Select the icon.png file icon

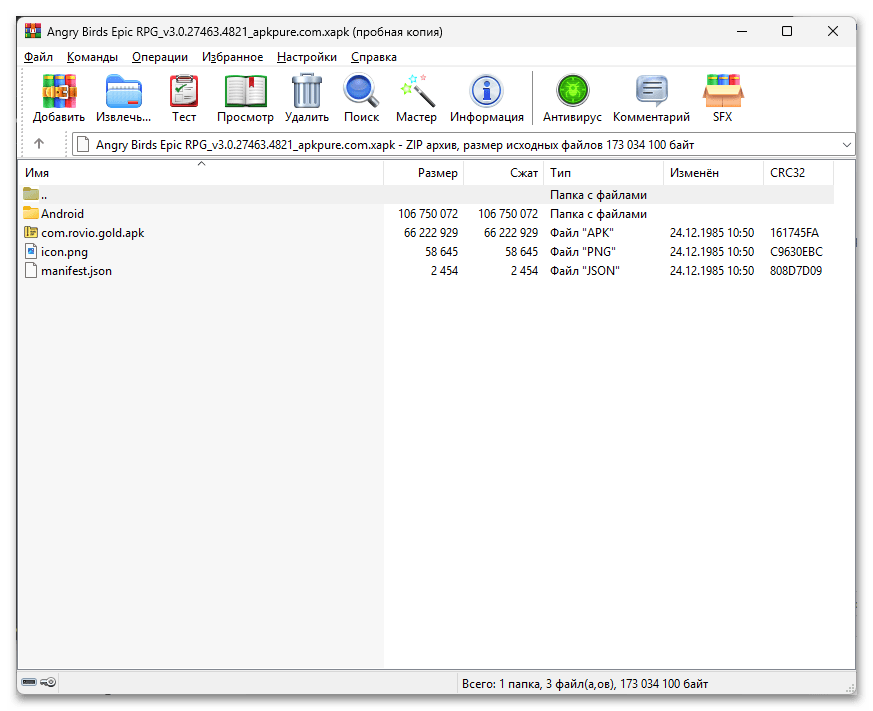tap(31, 251)
